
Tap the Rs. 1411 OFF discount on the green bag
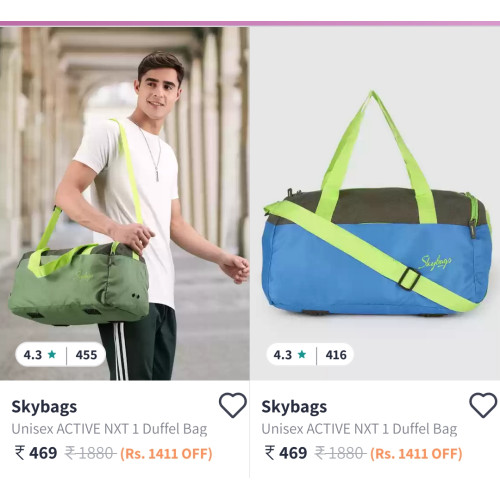pyautogui.click(x=166, y=454)
